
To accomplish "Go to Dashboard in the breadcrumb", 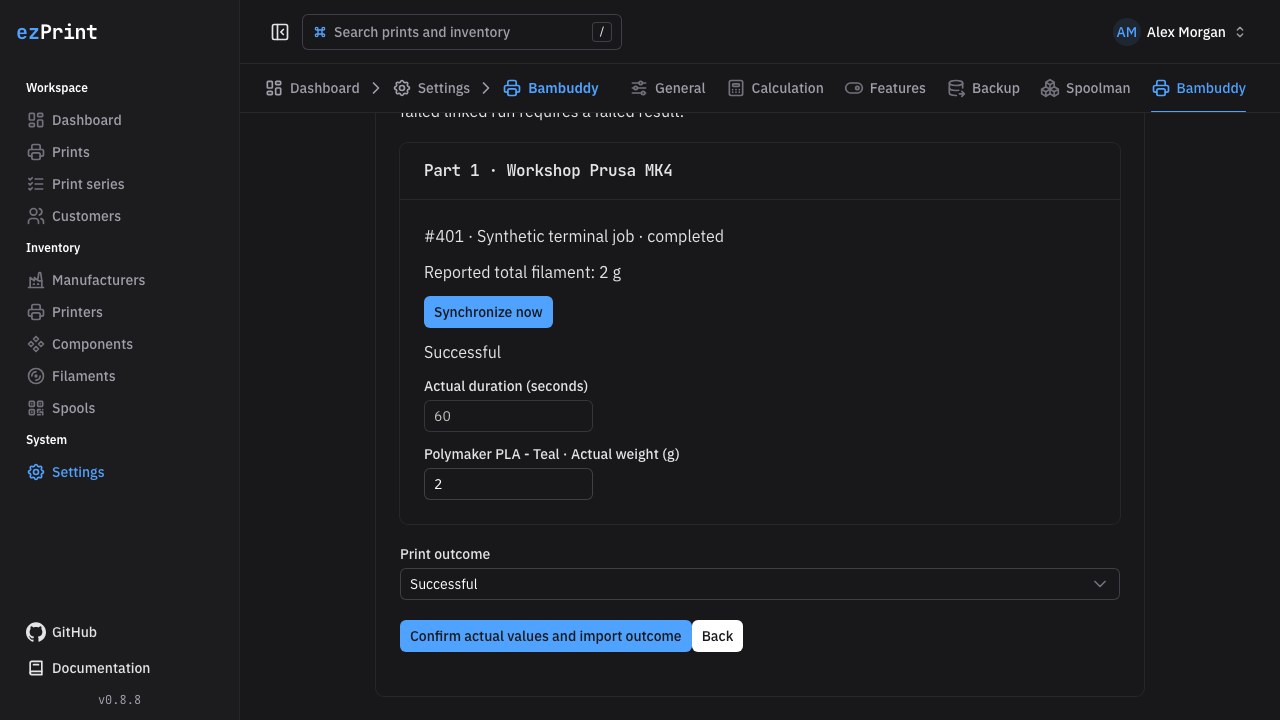I will point(313,88).
